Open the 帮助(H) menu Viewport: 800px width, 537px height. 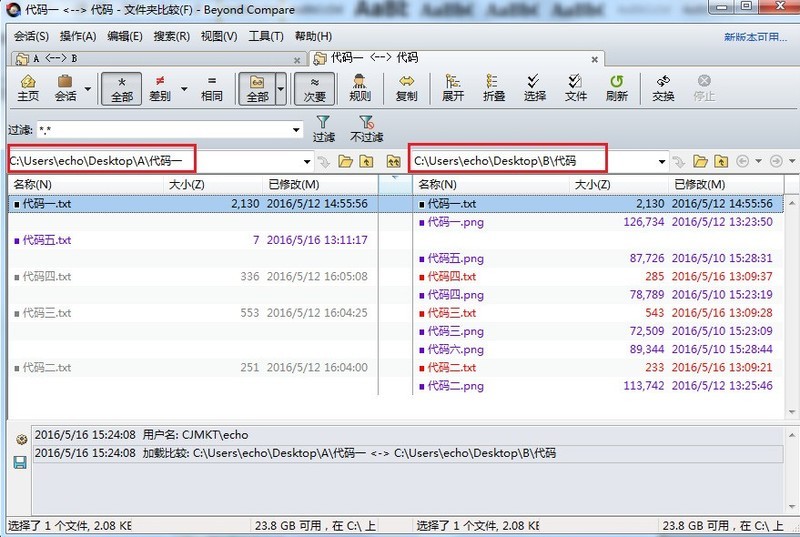(313, 36)
